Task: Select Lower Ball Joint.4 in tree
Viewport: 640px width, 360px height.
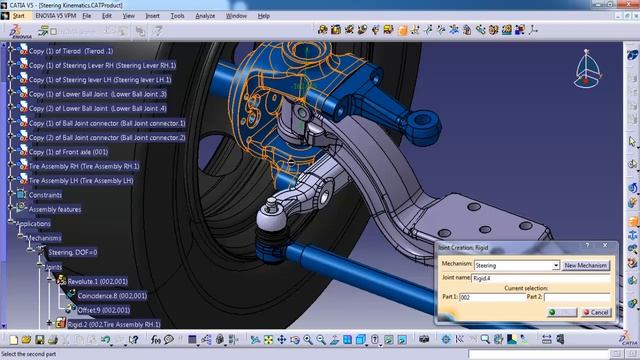Action: pyautogui.click(x=98, y=108)
